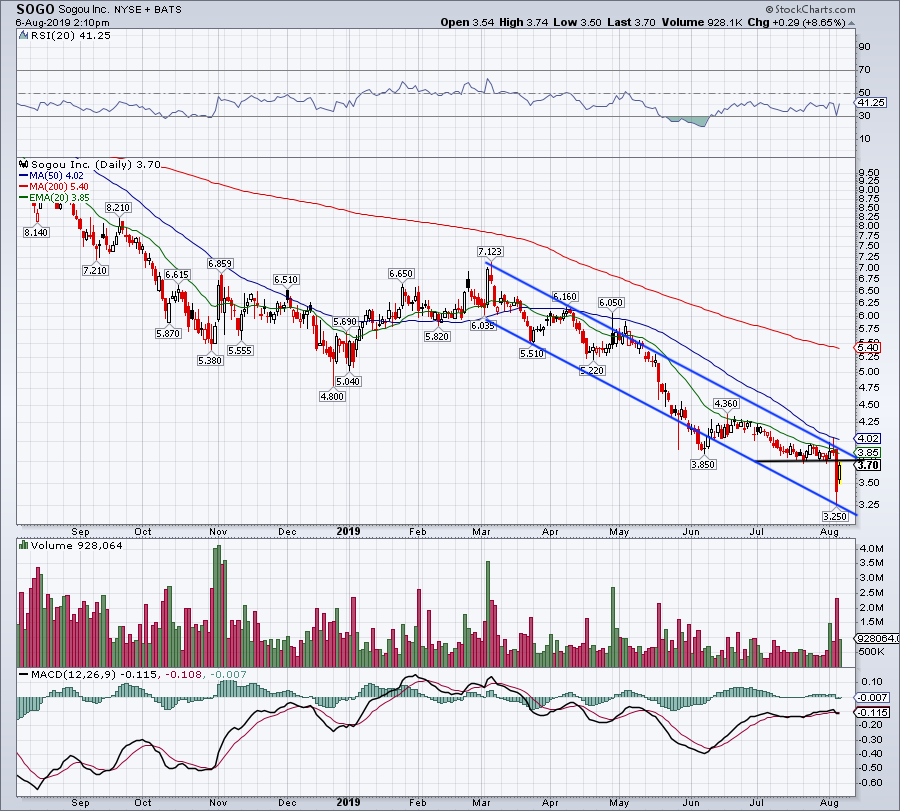
Task: Click the 6.615 price label
Action: [177, 275]
